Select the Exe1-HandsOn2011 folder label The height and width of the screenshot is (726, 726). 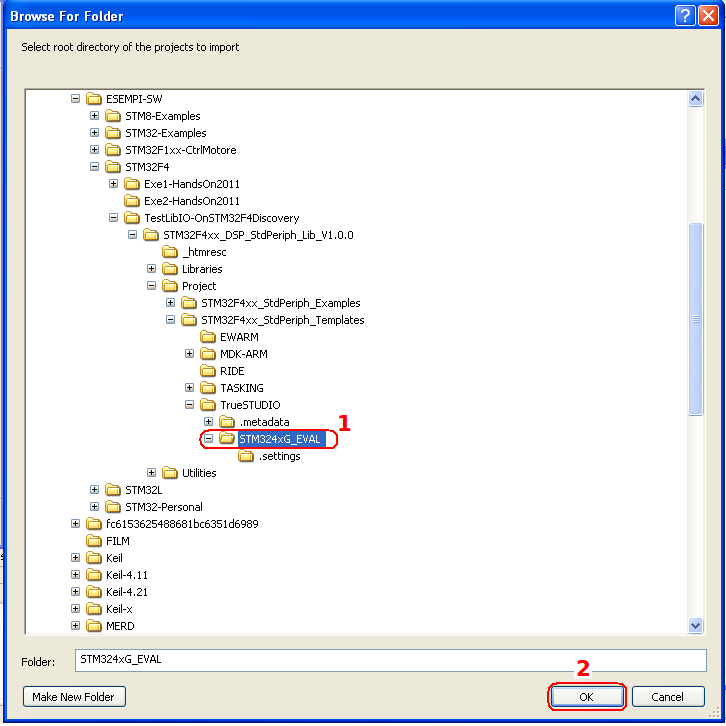tap(192, 184)
